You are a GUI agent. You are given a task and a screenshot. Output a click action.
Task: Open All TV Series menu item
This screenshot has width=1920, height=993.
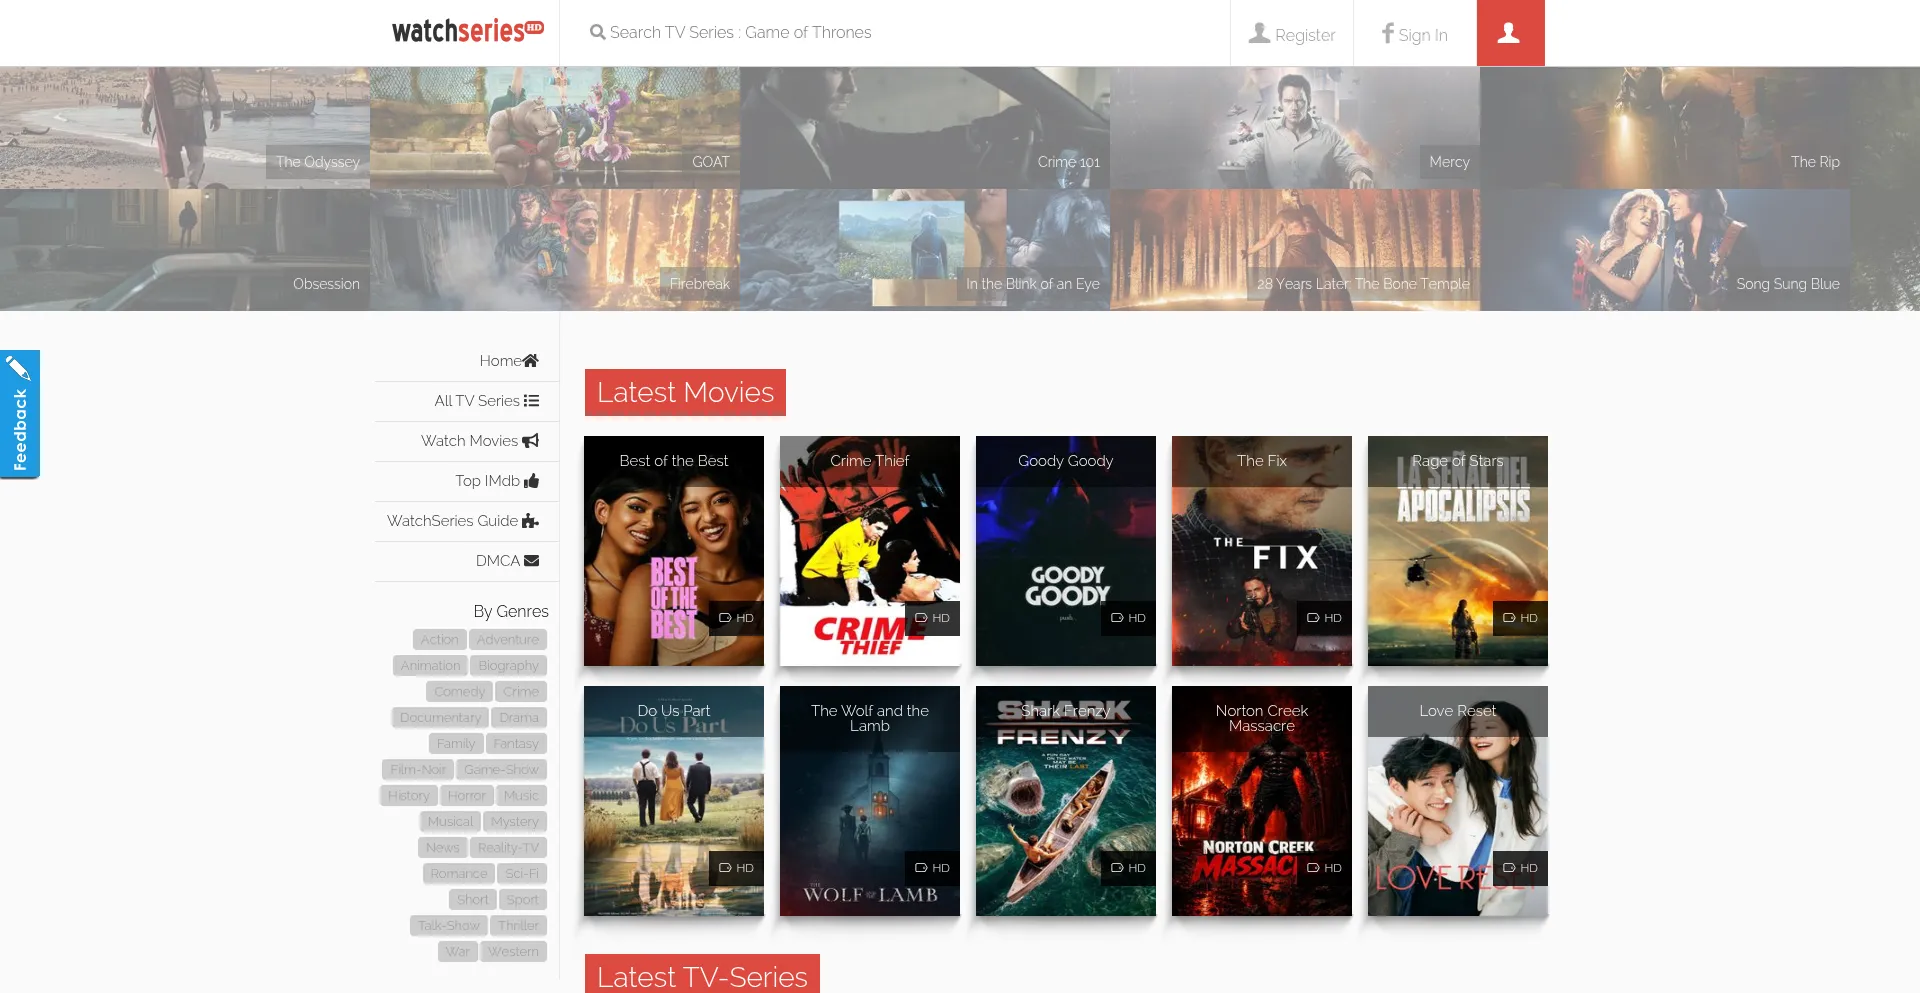click(468, 401)
